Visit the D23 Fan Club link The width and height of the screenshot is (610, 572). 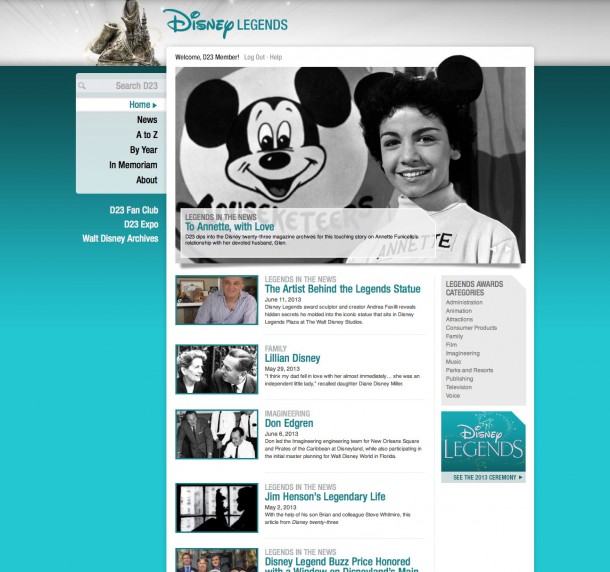tap(134, 210)
